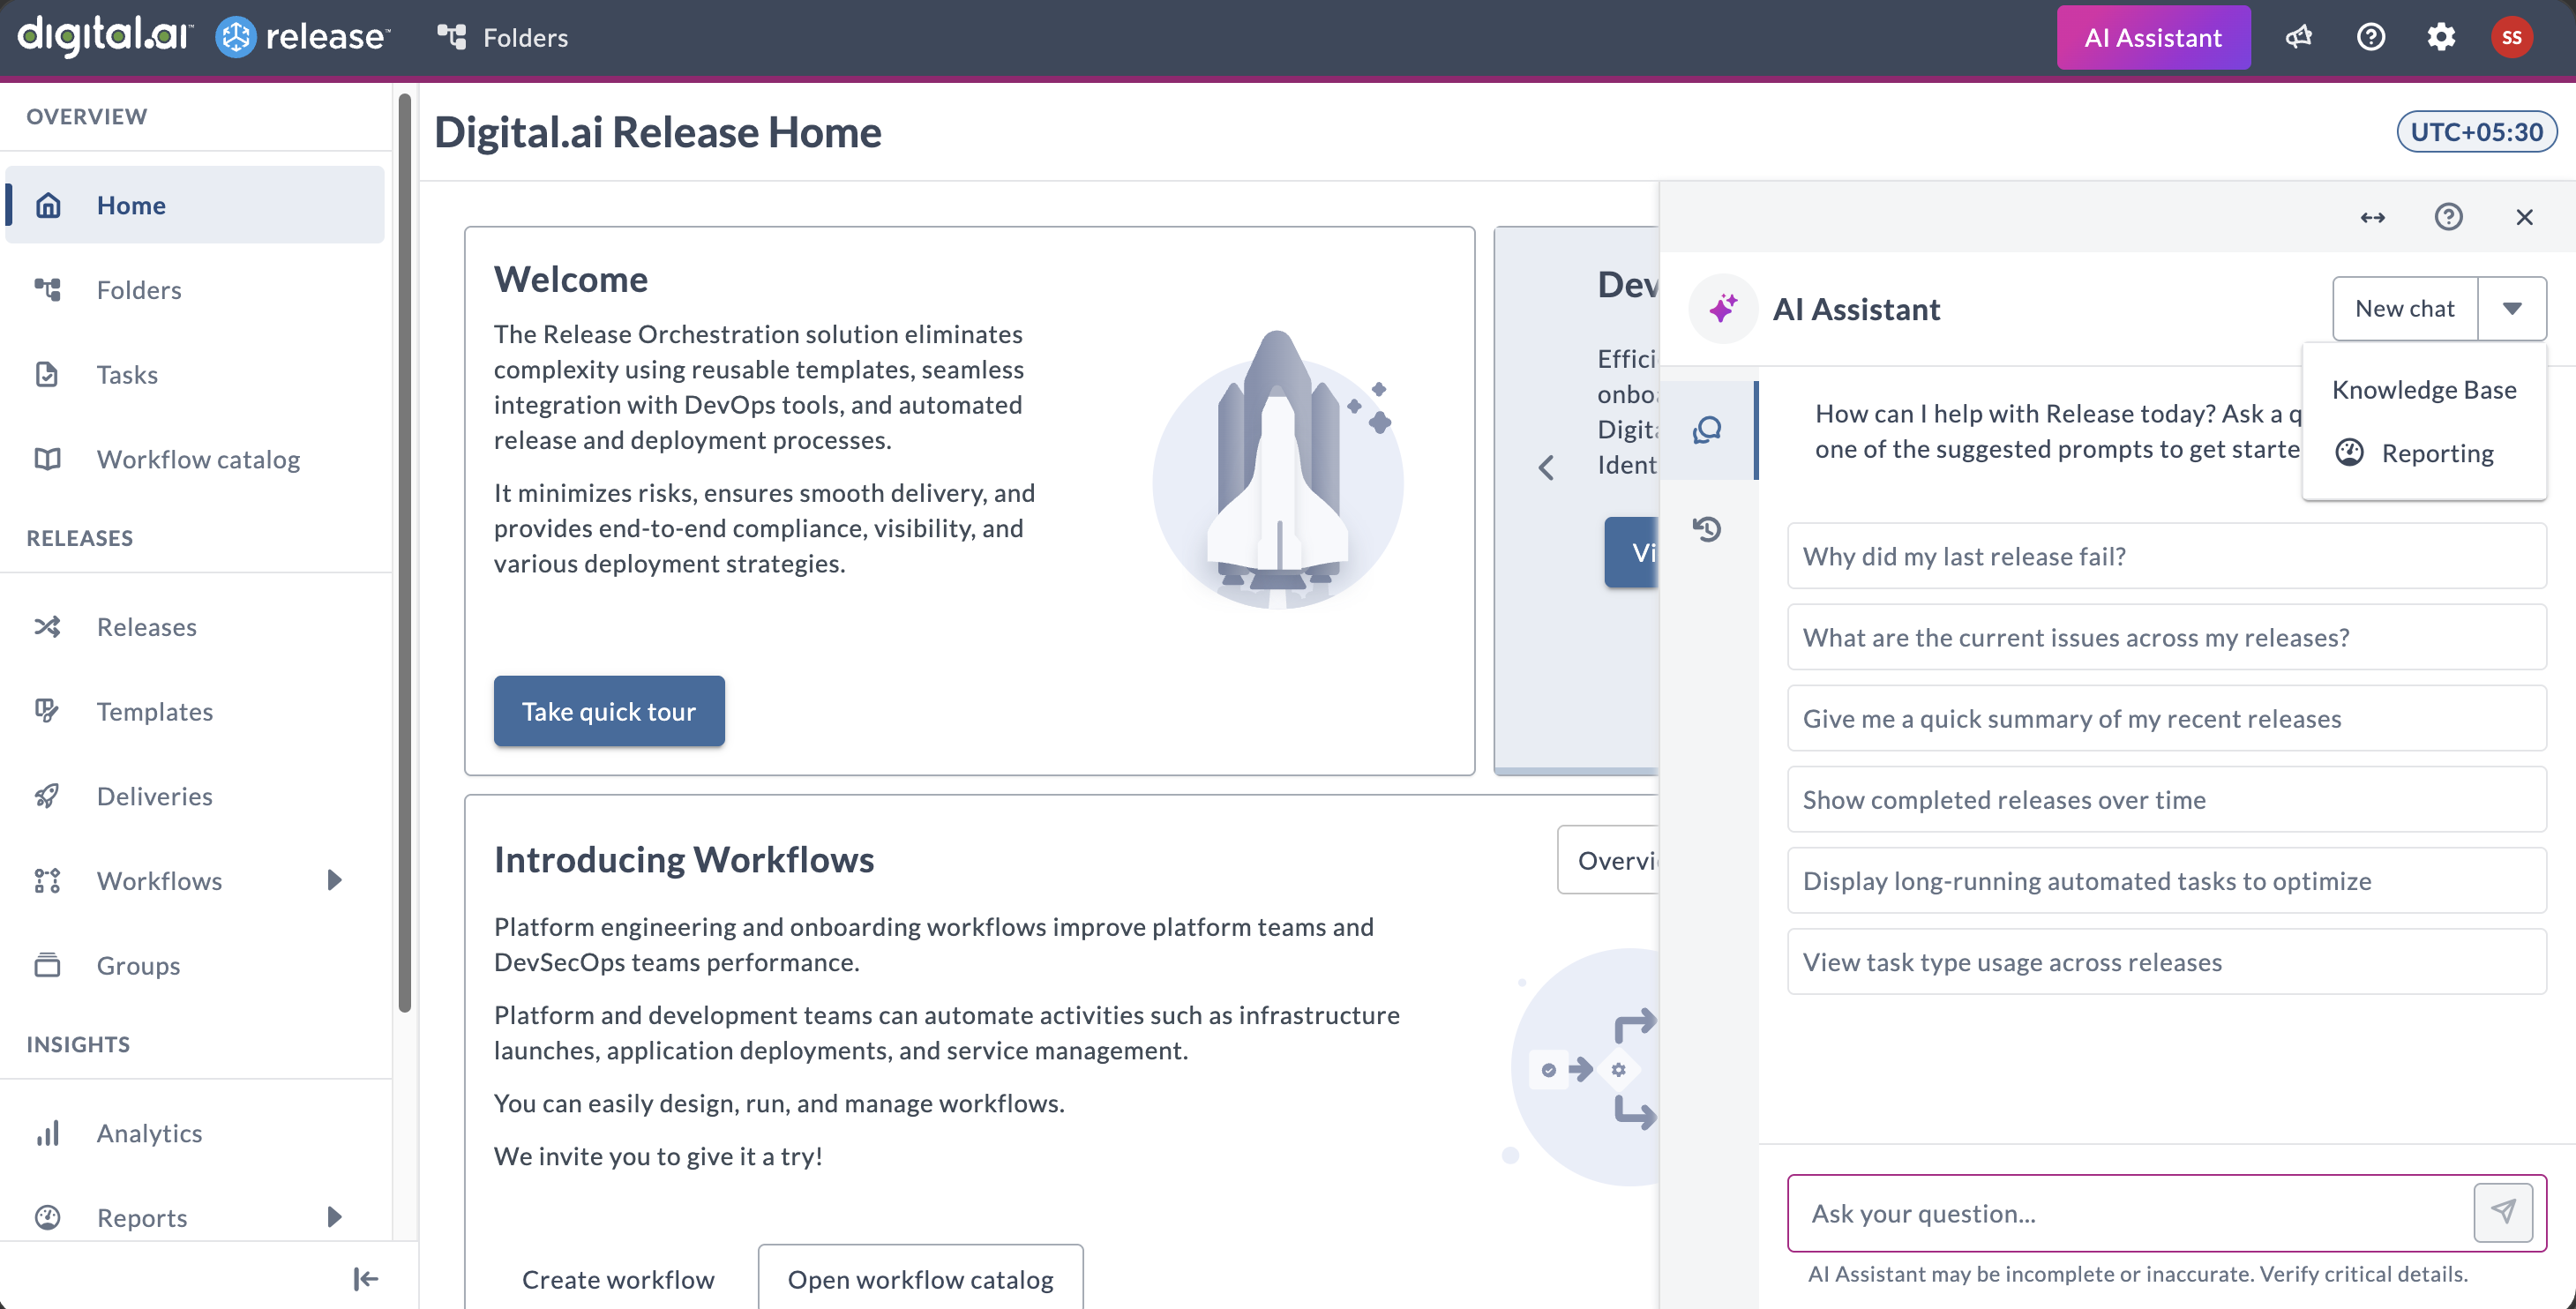This screenshot has width=2576, height=1309.
Task: Click the sidebar vertical scrollbar
Action: 405,552
